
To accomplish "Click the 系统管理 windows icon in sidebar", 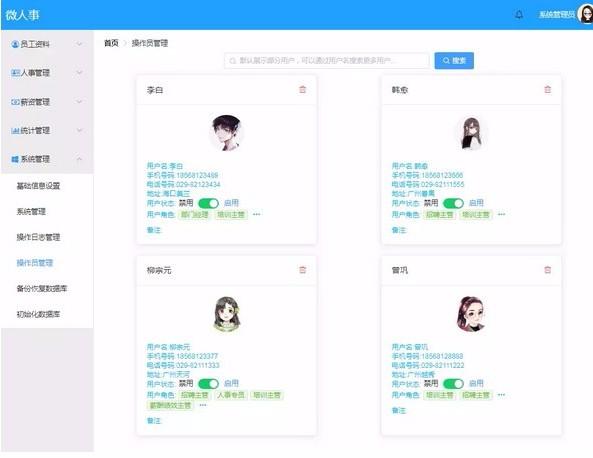I will pyautogui.click(x=15, y=159).
